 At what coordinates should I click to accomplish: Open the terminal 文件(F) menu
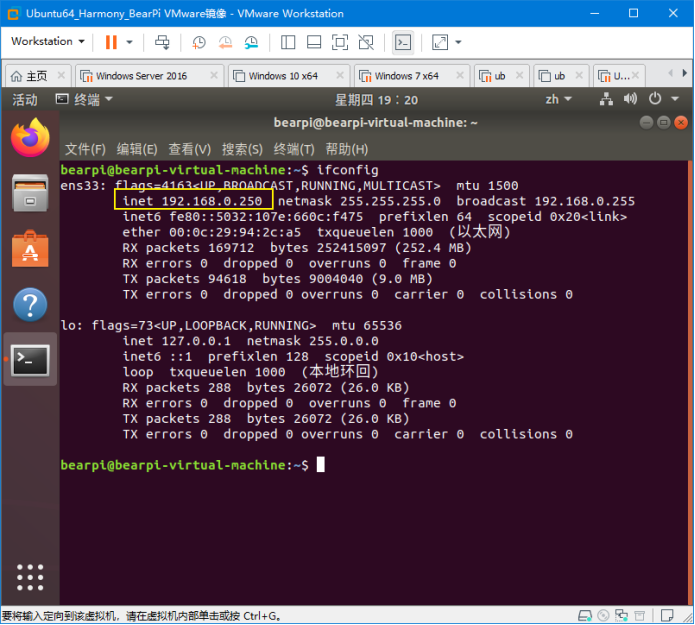(x=85, y=149)
